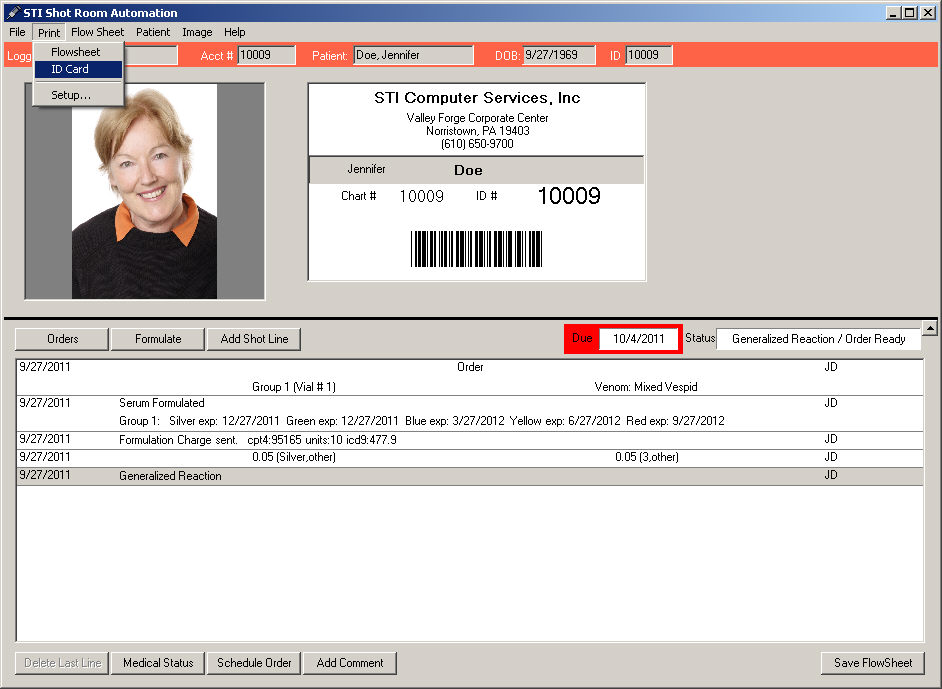Click scrollbar up arrow beside Status
This screenshot has width=942, height=689.
click(930, 328)
